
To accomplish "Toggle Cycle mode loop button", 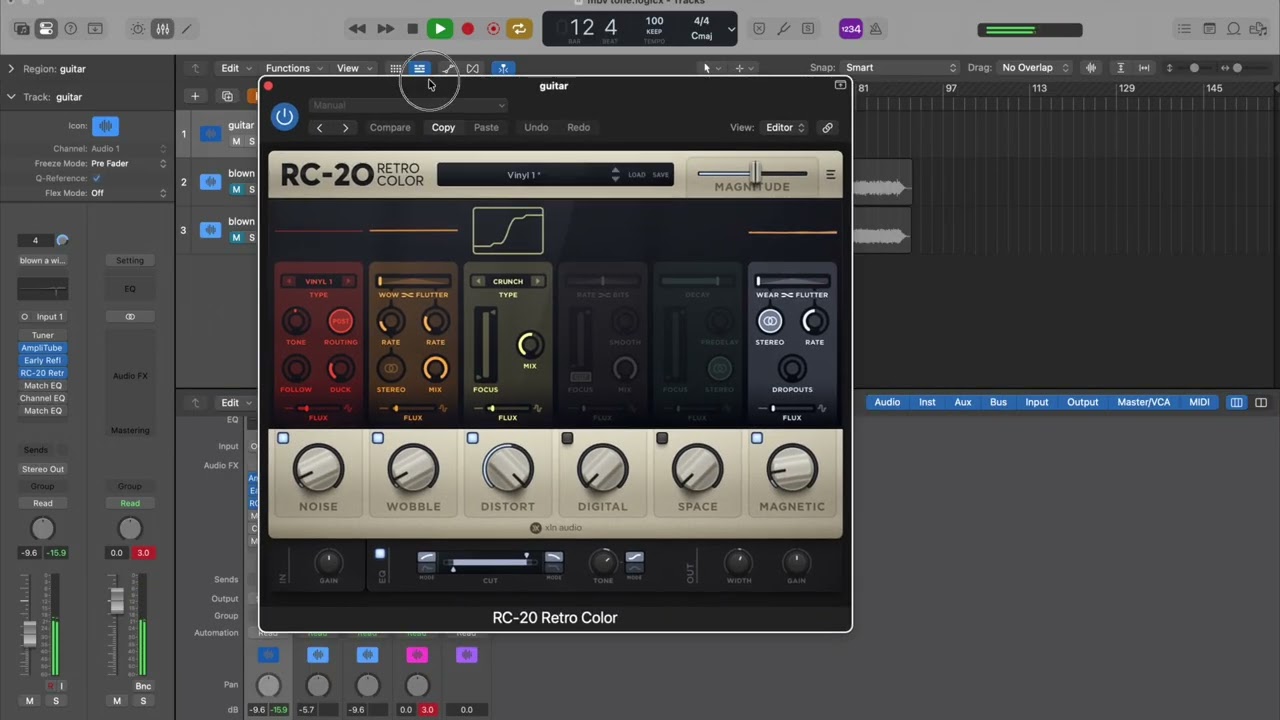I will click(519, 29).
